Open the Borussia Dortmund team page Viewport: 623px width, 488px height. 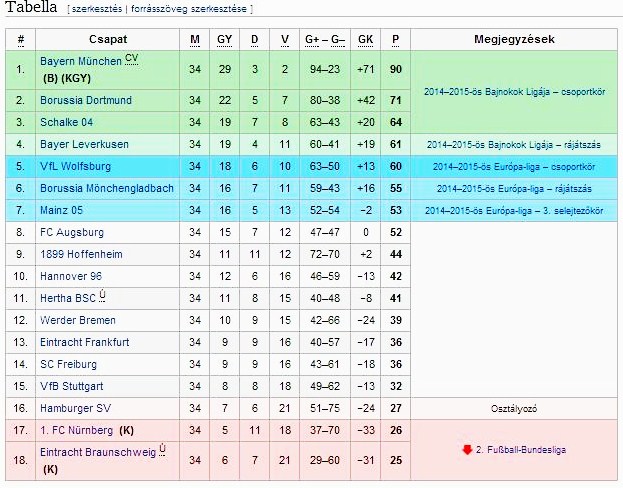tap(86, 101)
